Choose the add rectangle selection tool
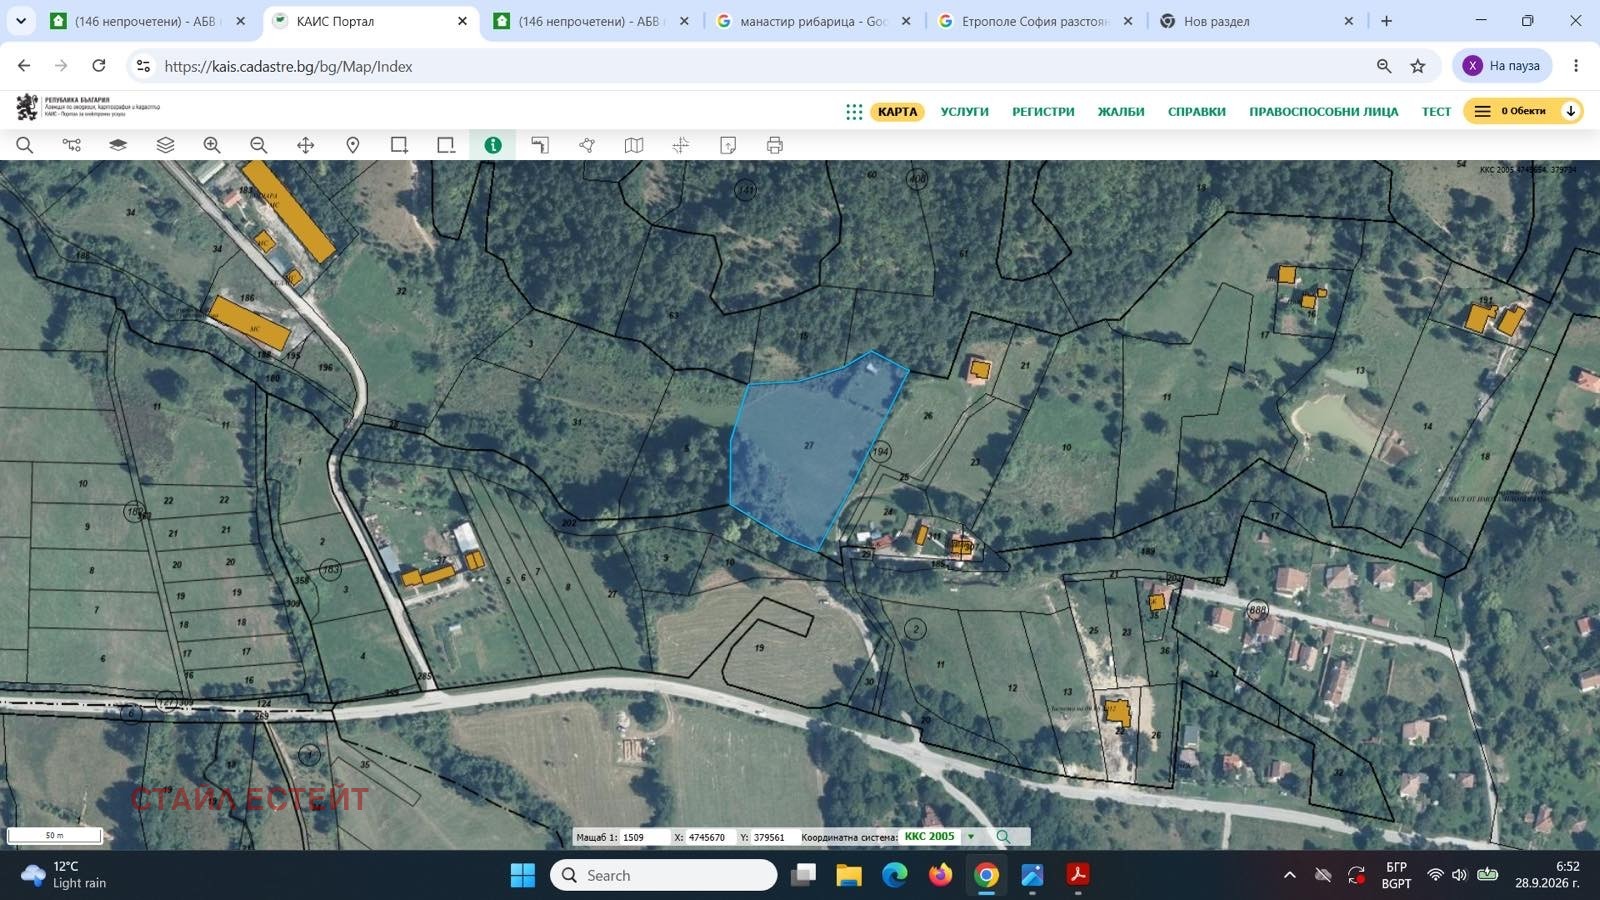The width and height of the screenshot is (1600, 900). 399,145
